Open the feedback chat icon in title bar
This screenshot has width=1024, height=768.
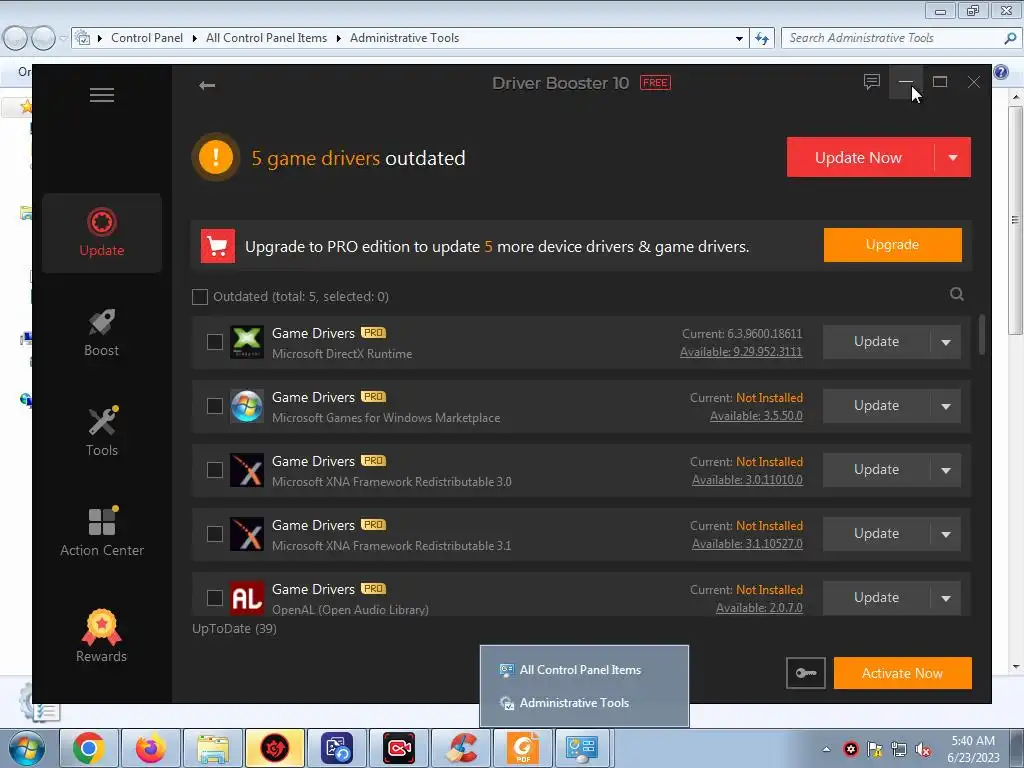pos(871,82)
